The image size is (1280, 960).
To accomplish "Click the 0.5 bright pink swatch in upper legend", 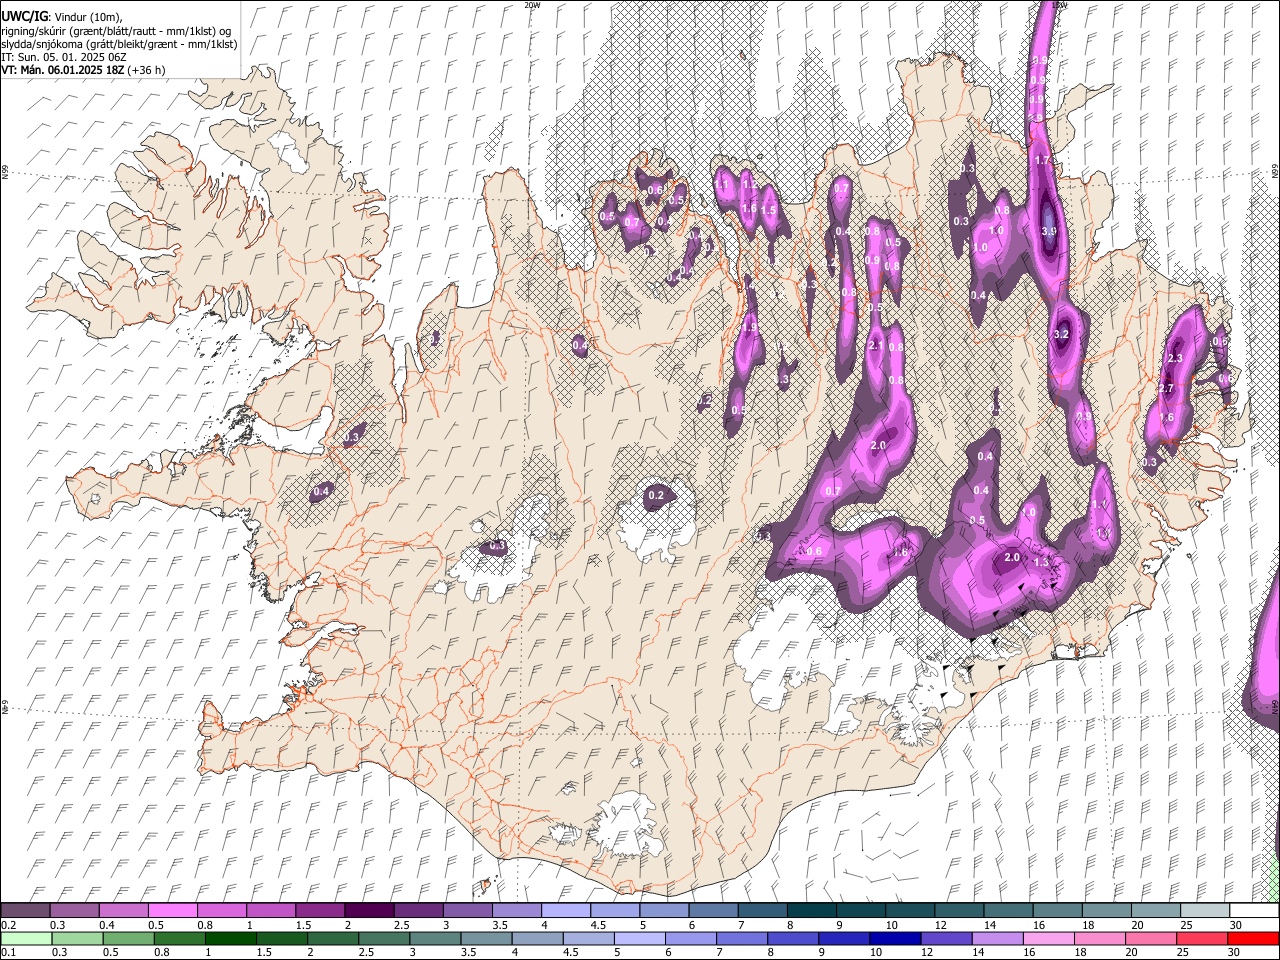I will [172, 911].
